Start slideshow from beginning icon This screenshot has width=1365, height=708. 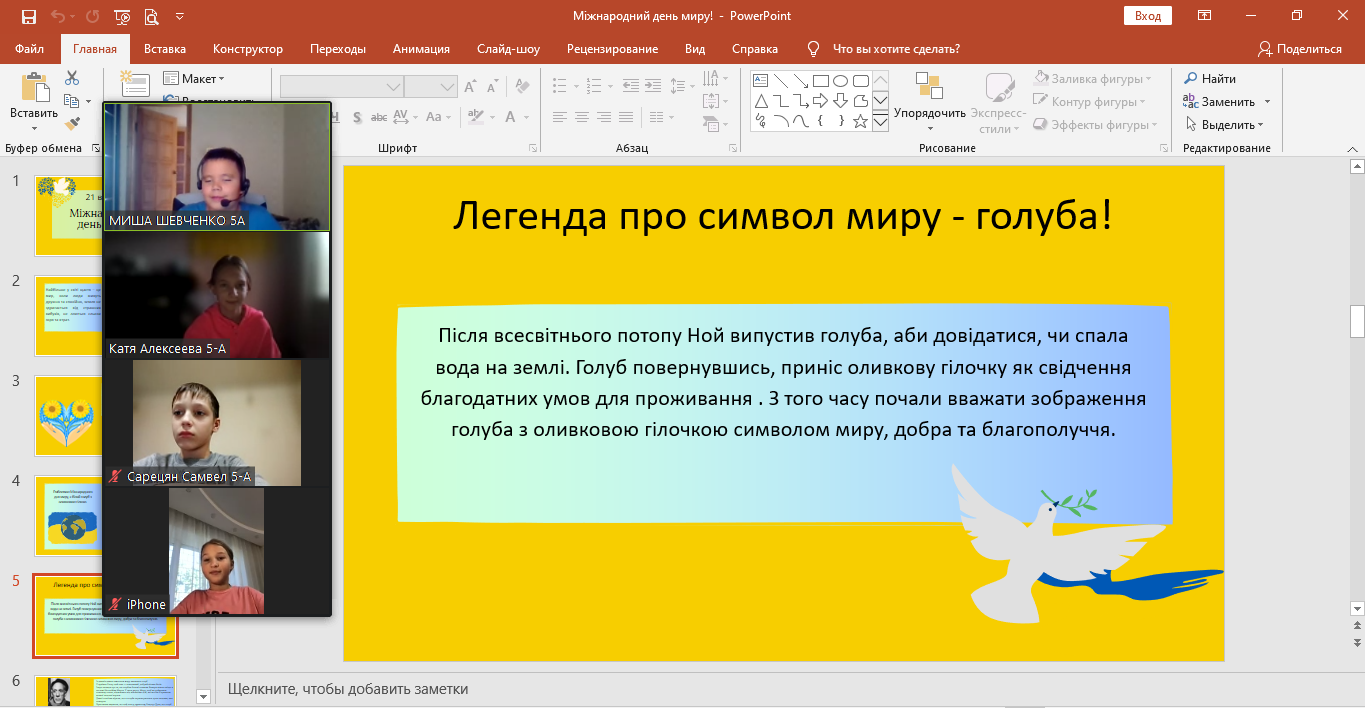click(122, 16)
